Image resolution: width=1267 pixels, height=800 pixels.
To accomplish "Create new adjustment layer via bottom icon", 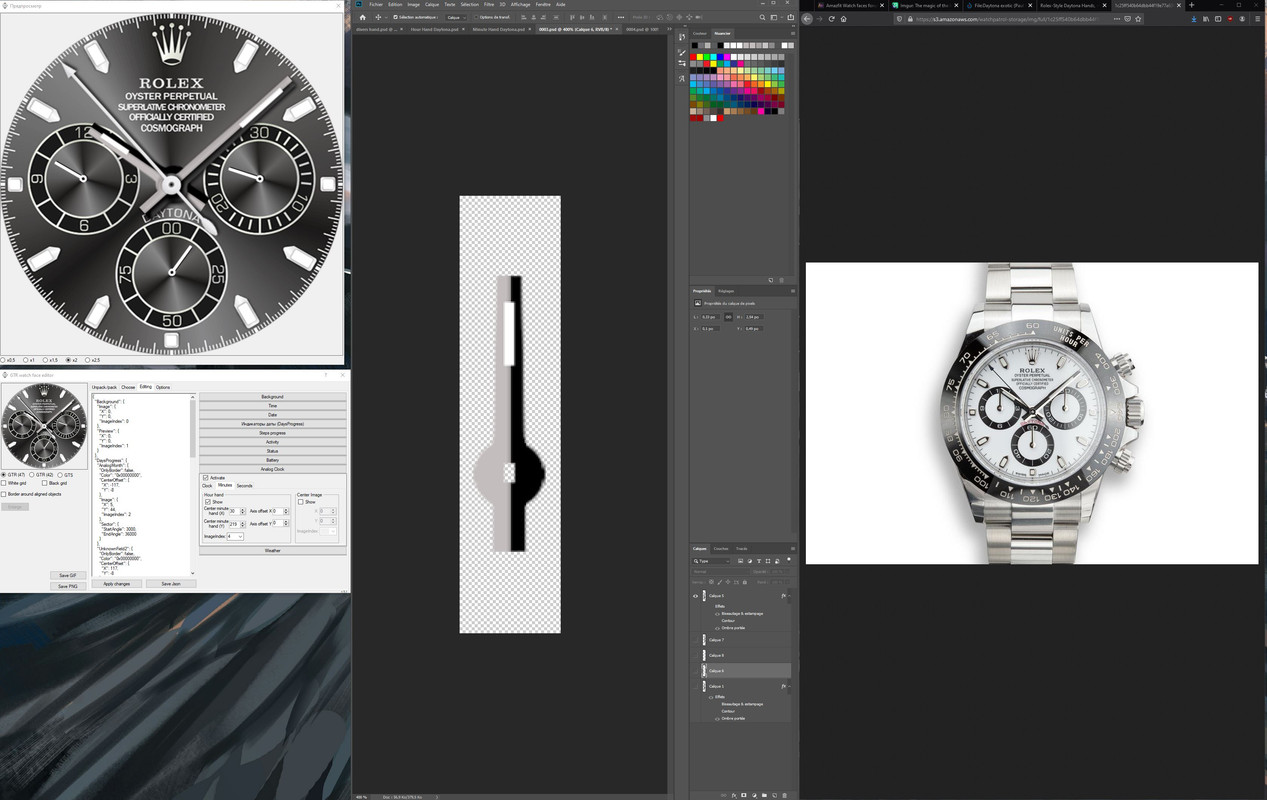I will (754, 795).
